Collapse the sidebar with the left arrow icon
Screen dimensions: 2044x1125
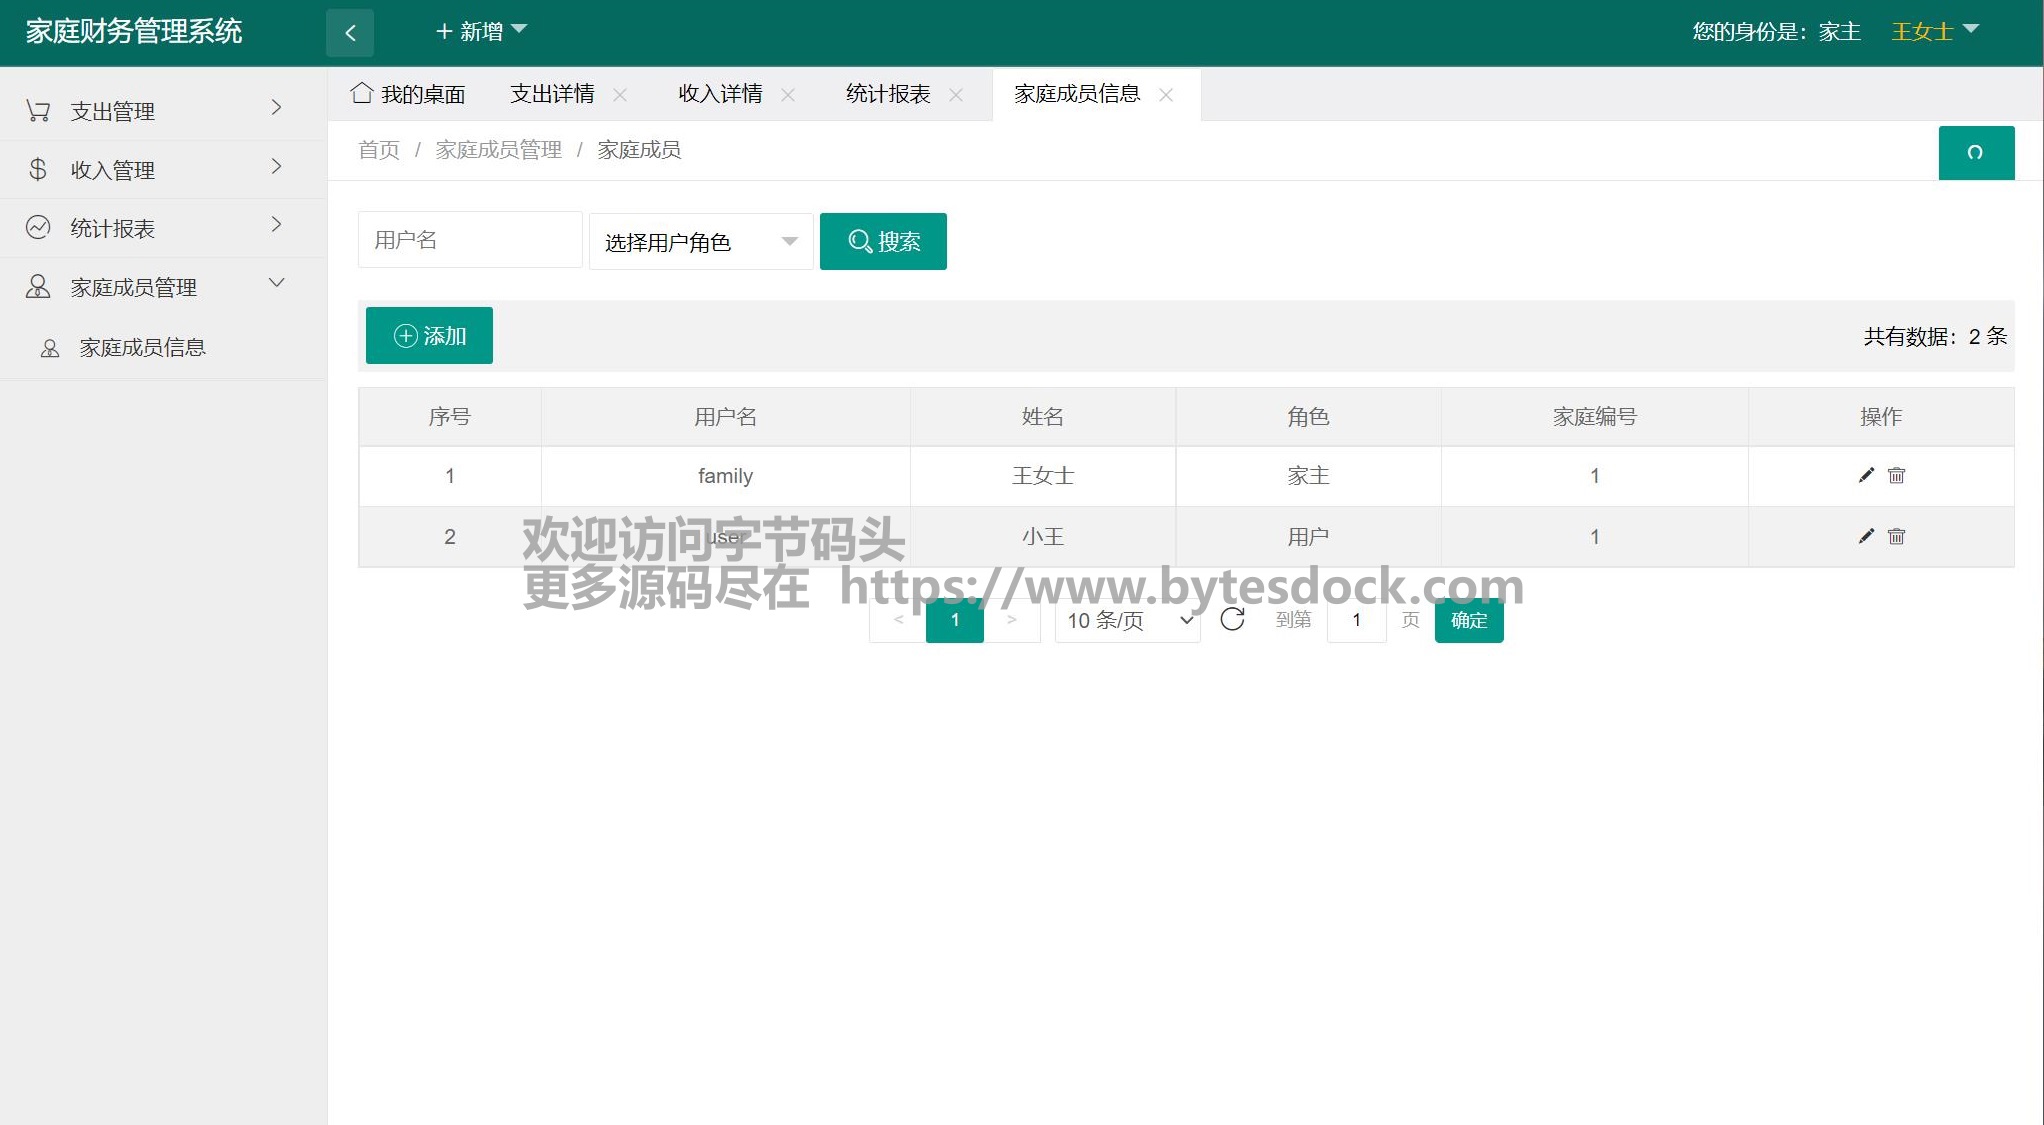pos(350,32)
